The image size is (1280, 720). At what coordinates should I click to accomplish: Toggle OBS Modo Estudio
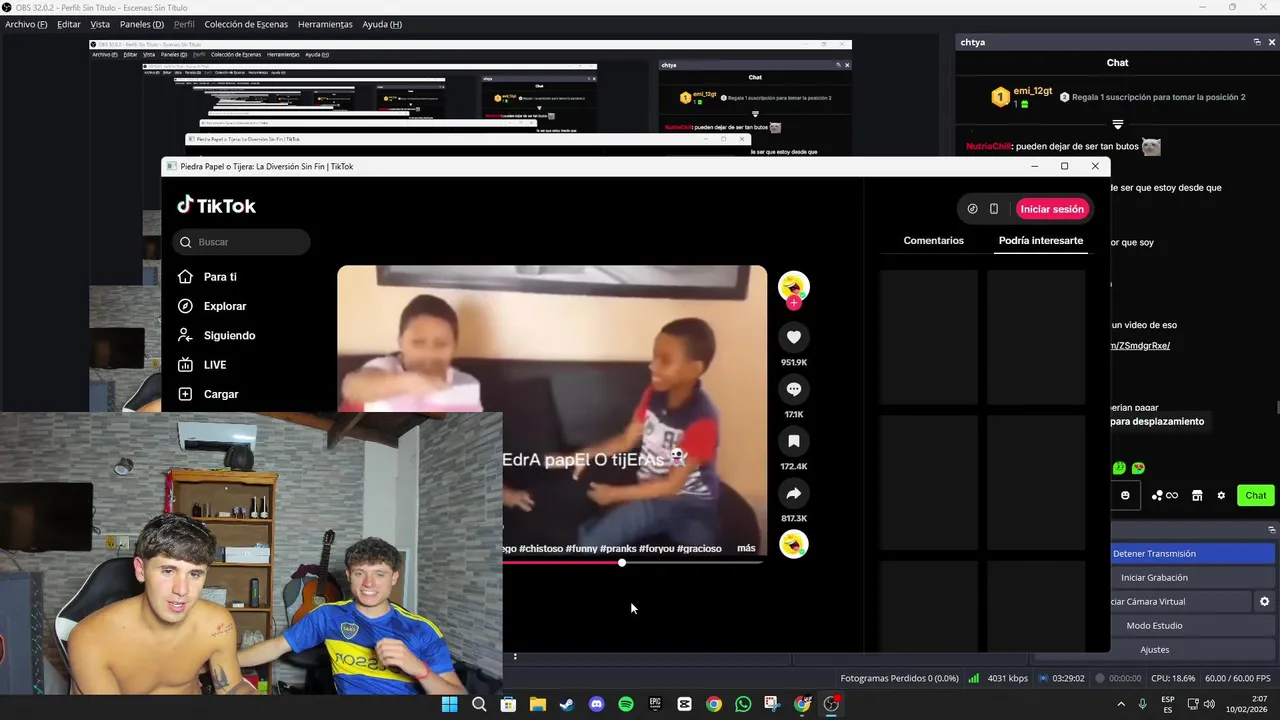point(1193,626)
